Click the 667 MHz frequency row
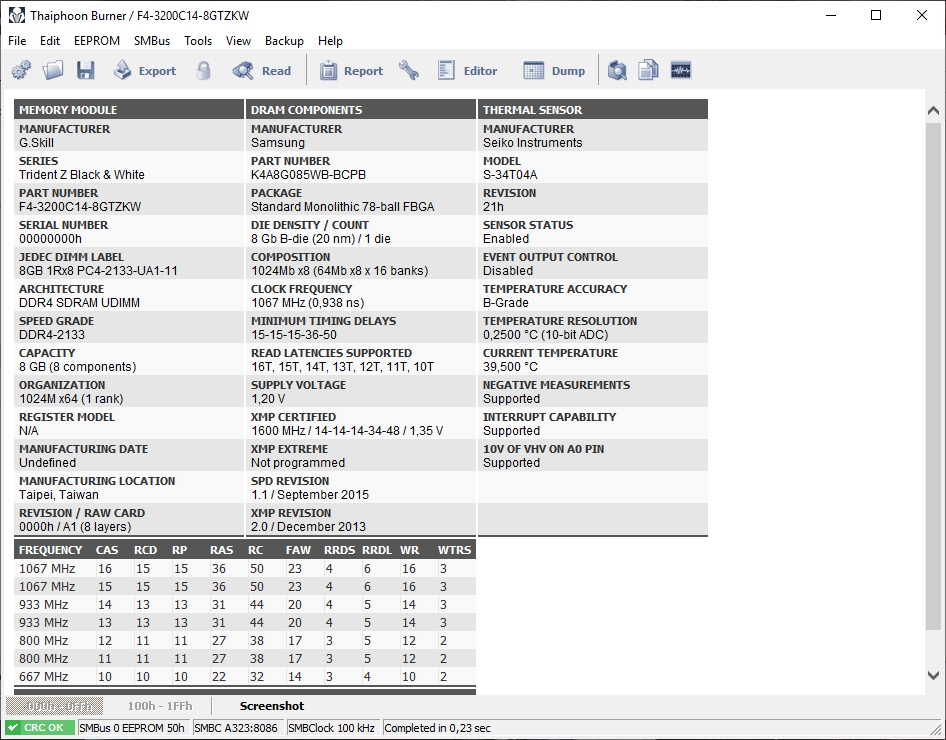The width and height of the screenshot is (946, 740). pyautogui.click(x=245, y=677)
